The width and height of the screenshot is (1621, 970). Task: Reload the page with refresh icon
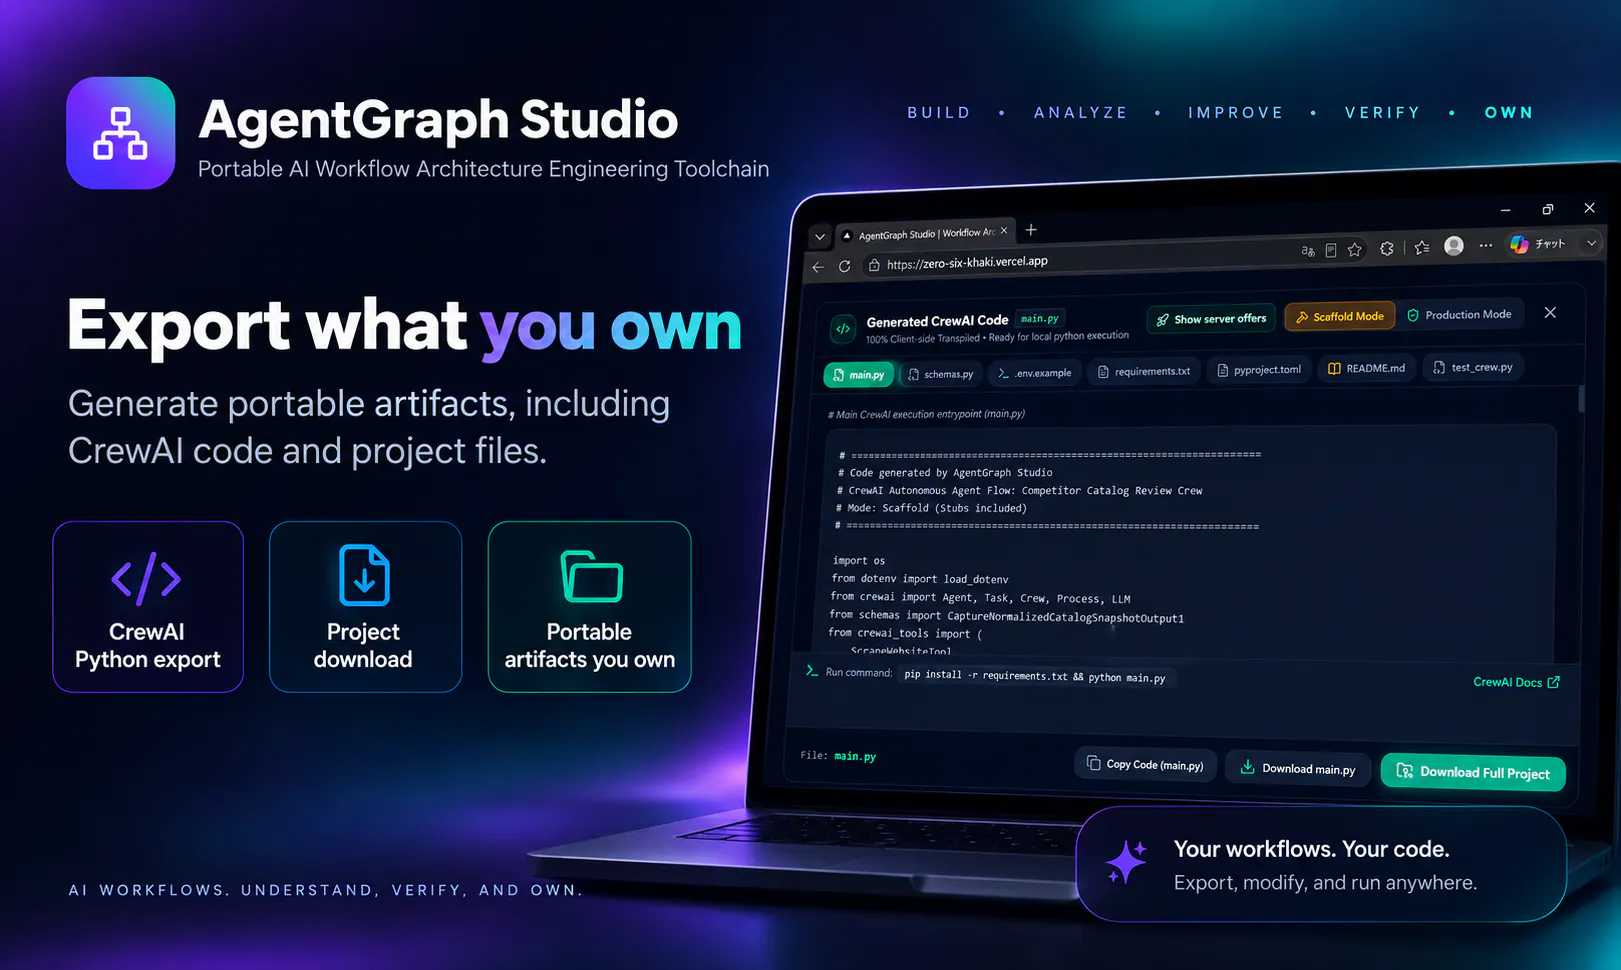click(x=845, y=266)
